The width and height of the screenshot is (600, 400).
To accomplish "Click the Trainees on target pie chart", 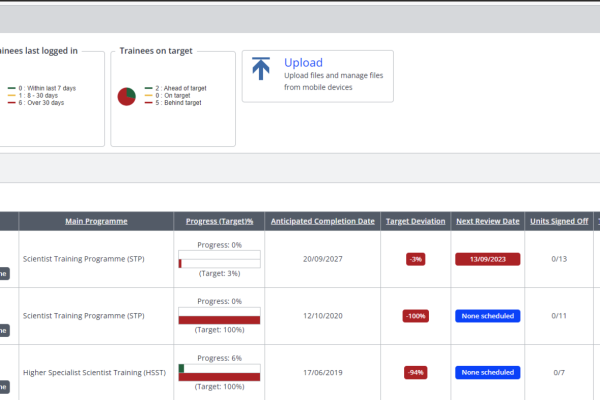I will click(x=127, y=96).
